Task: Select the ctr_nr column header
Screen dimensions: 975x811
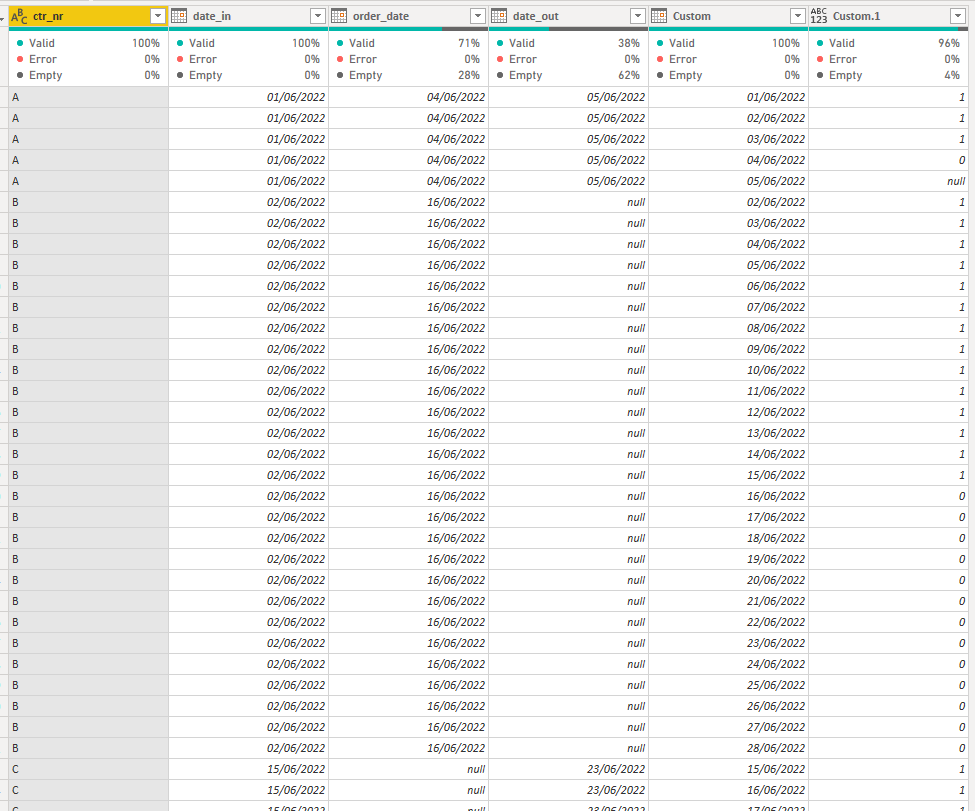Action: pyautogui.click(x=88, y=16)
